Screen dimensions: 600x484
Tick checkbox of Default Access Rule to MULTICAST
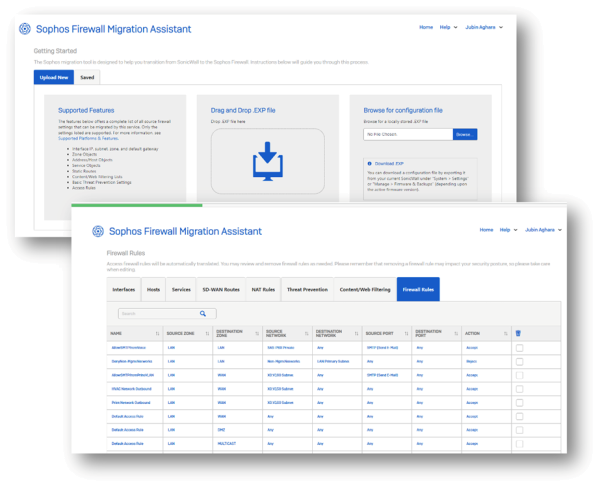click(x=519, y=444)
